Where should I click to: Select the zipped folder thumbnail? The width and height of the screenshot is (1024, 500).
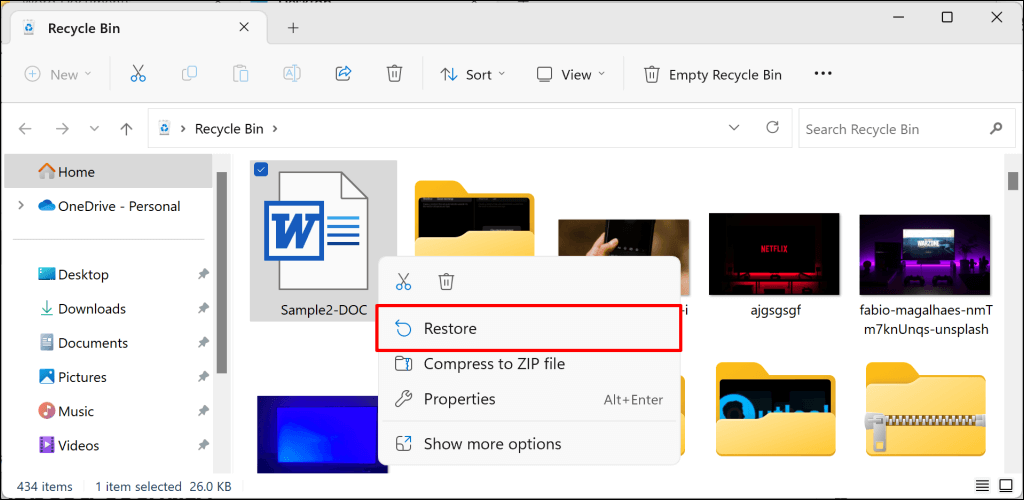click(925, 408)
